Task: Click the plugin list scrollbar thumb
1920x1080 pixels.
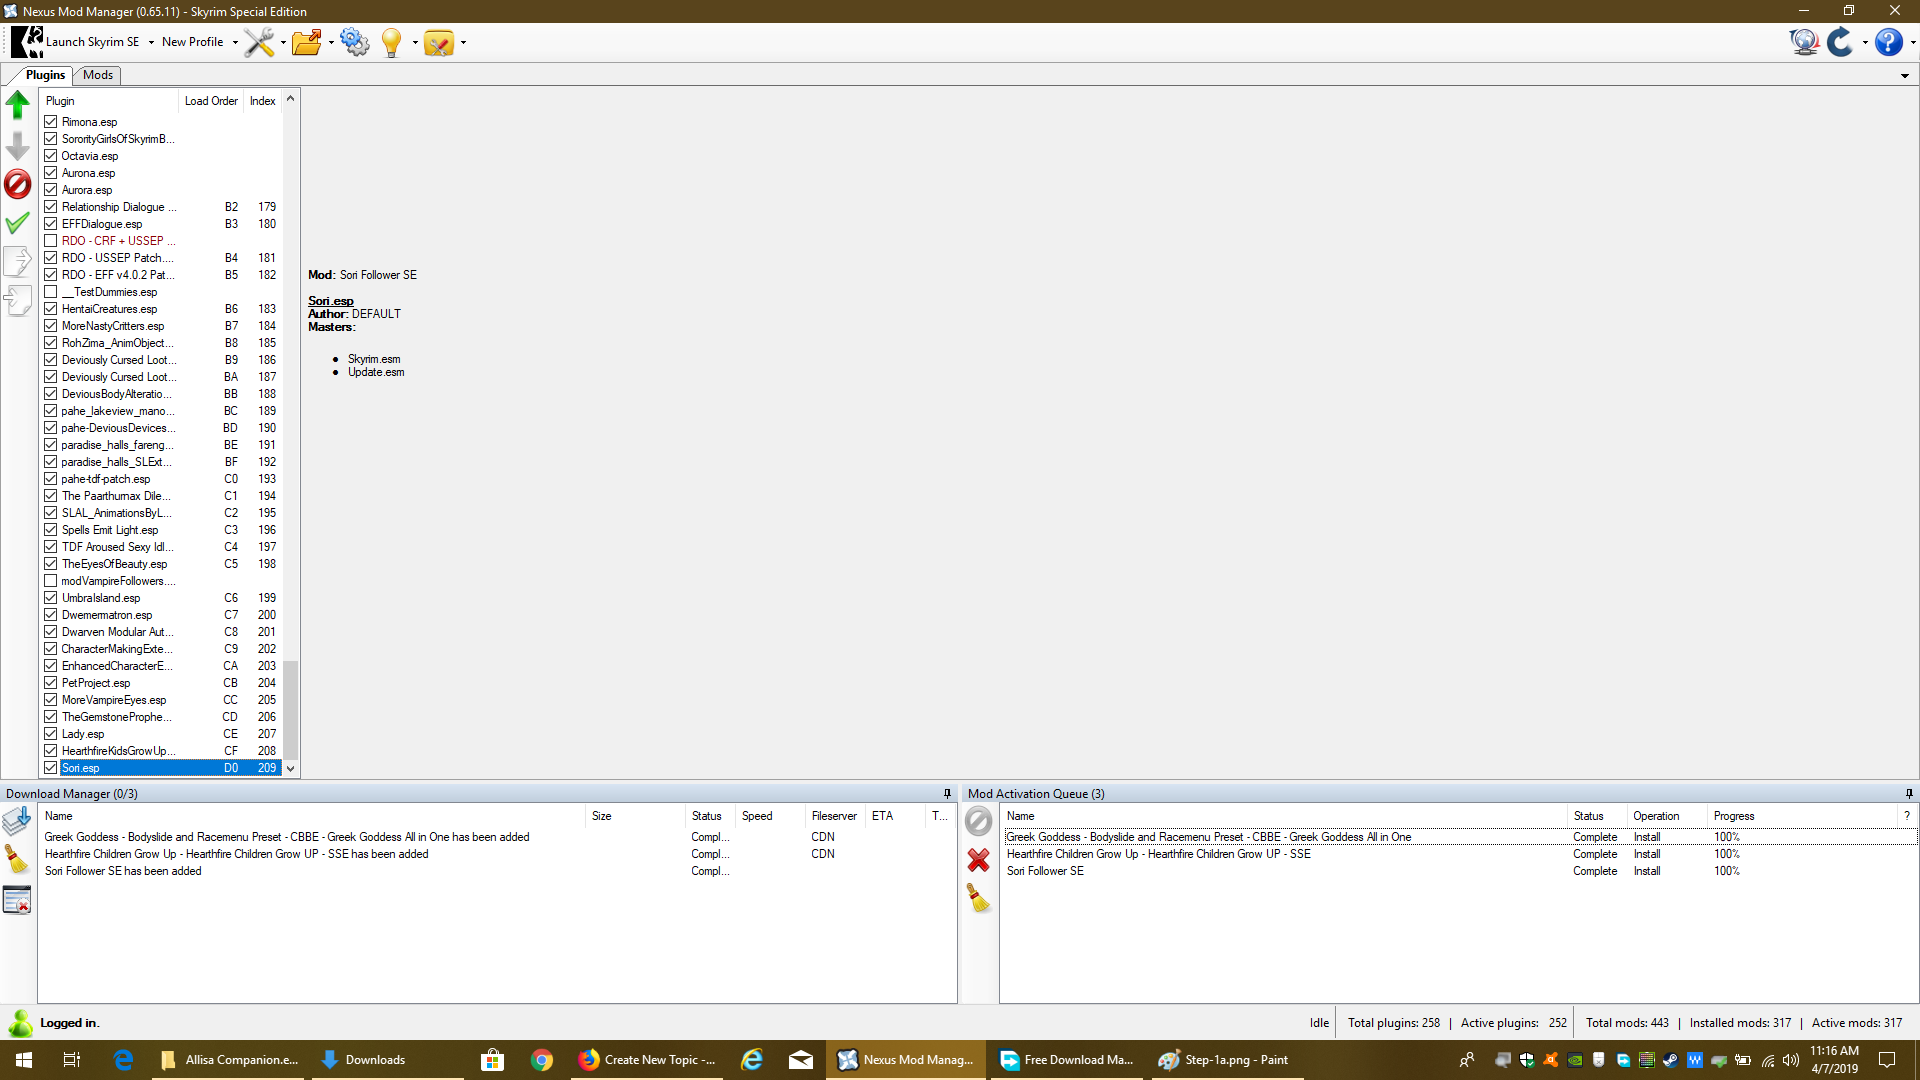Action: tap(290, 709)
